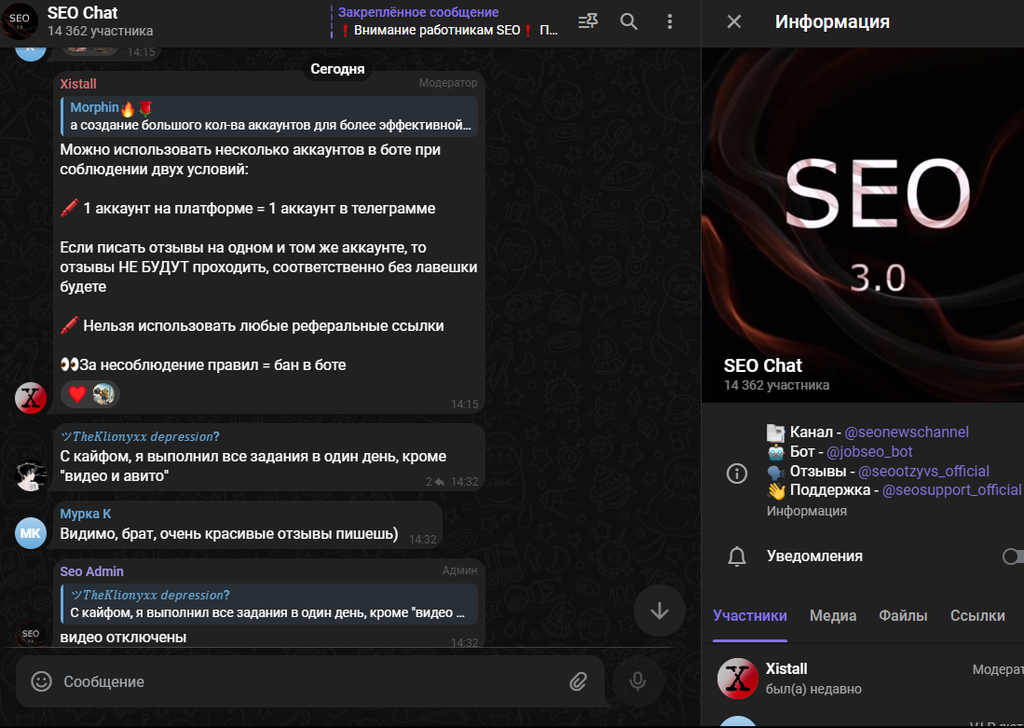Start voice recording with microphone button

tap(637, 682)
